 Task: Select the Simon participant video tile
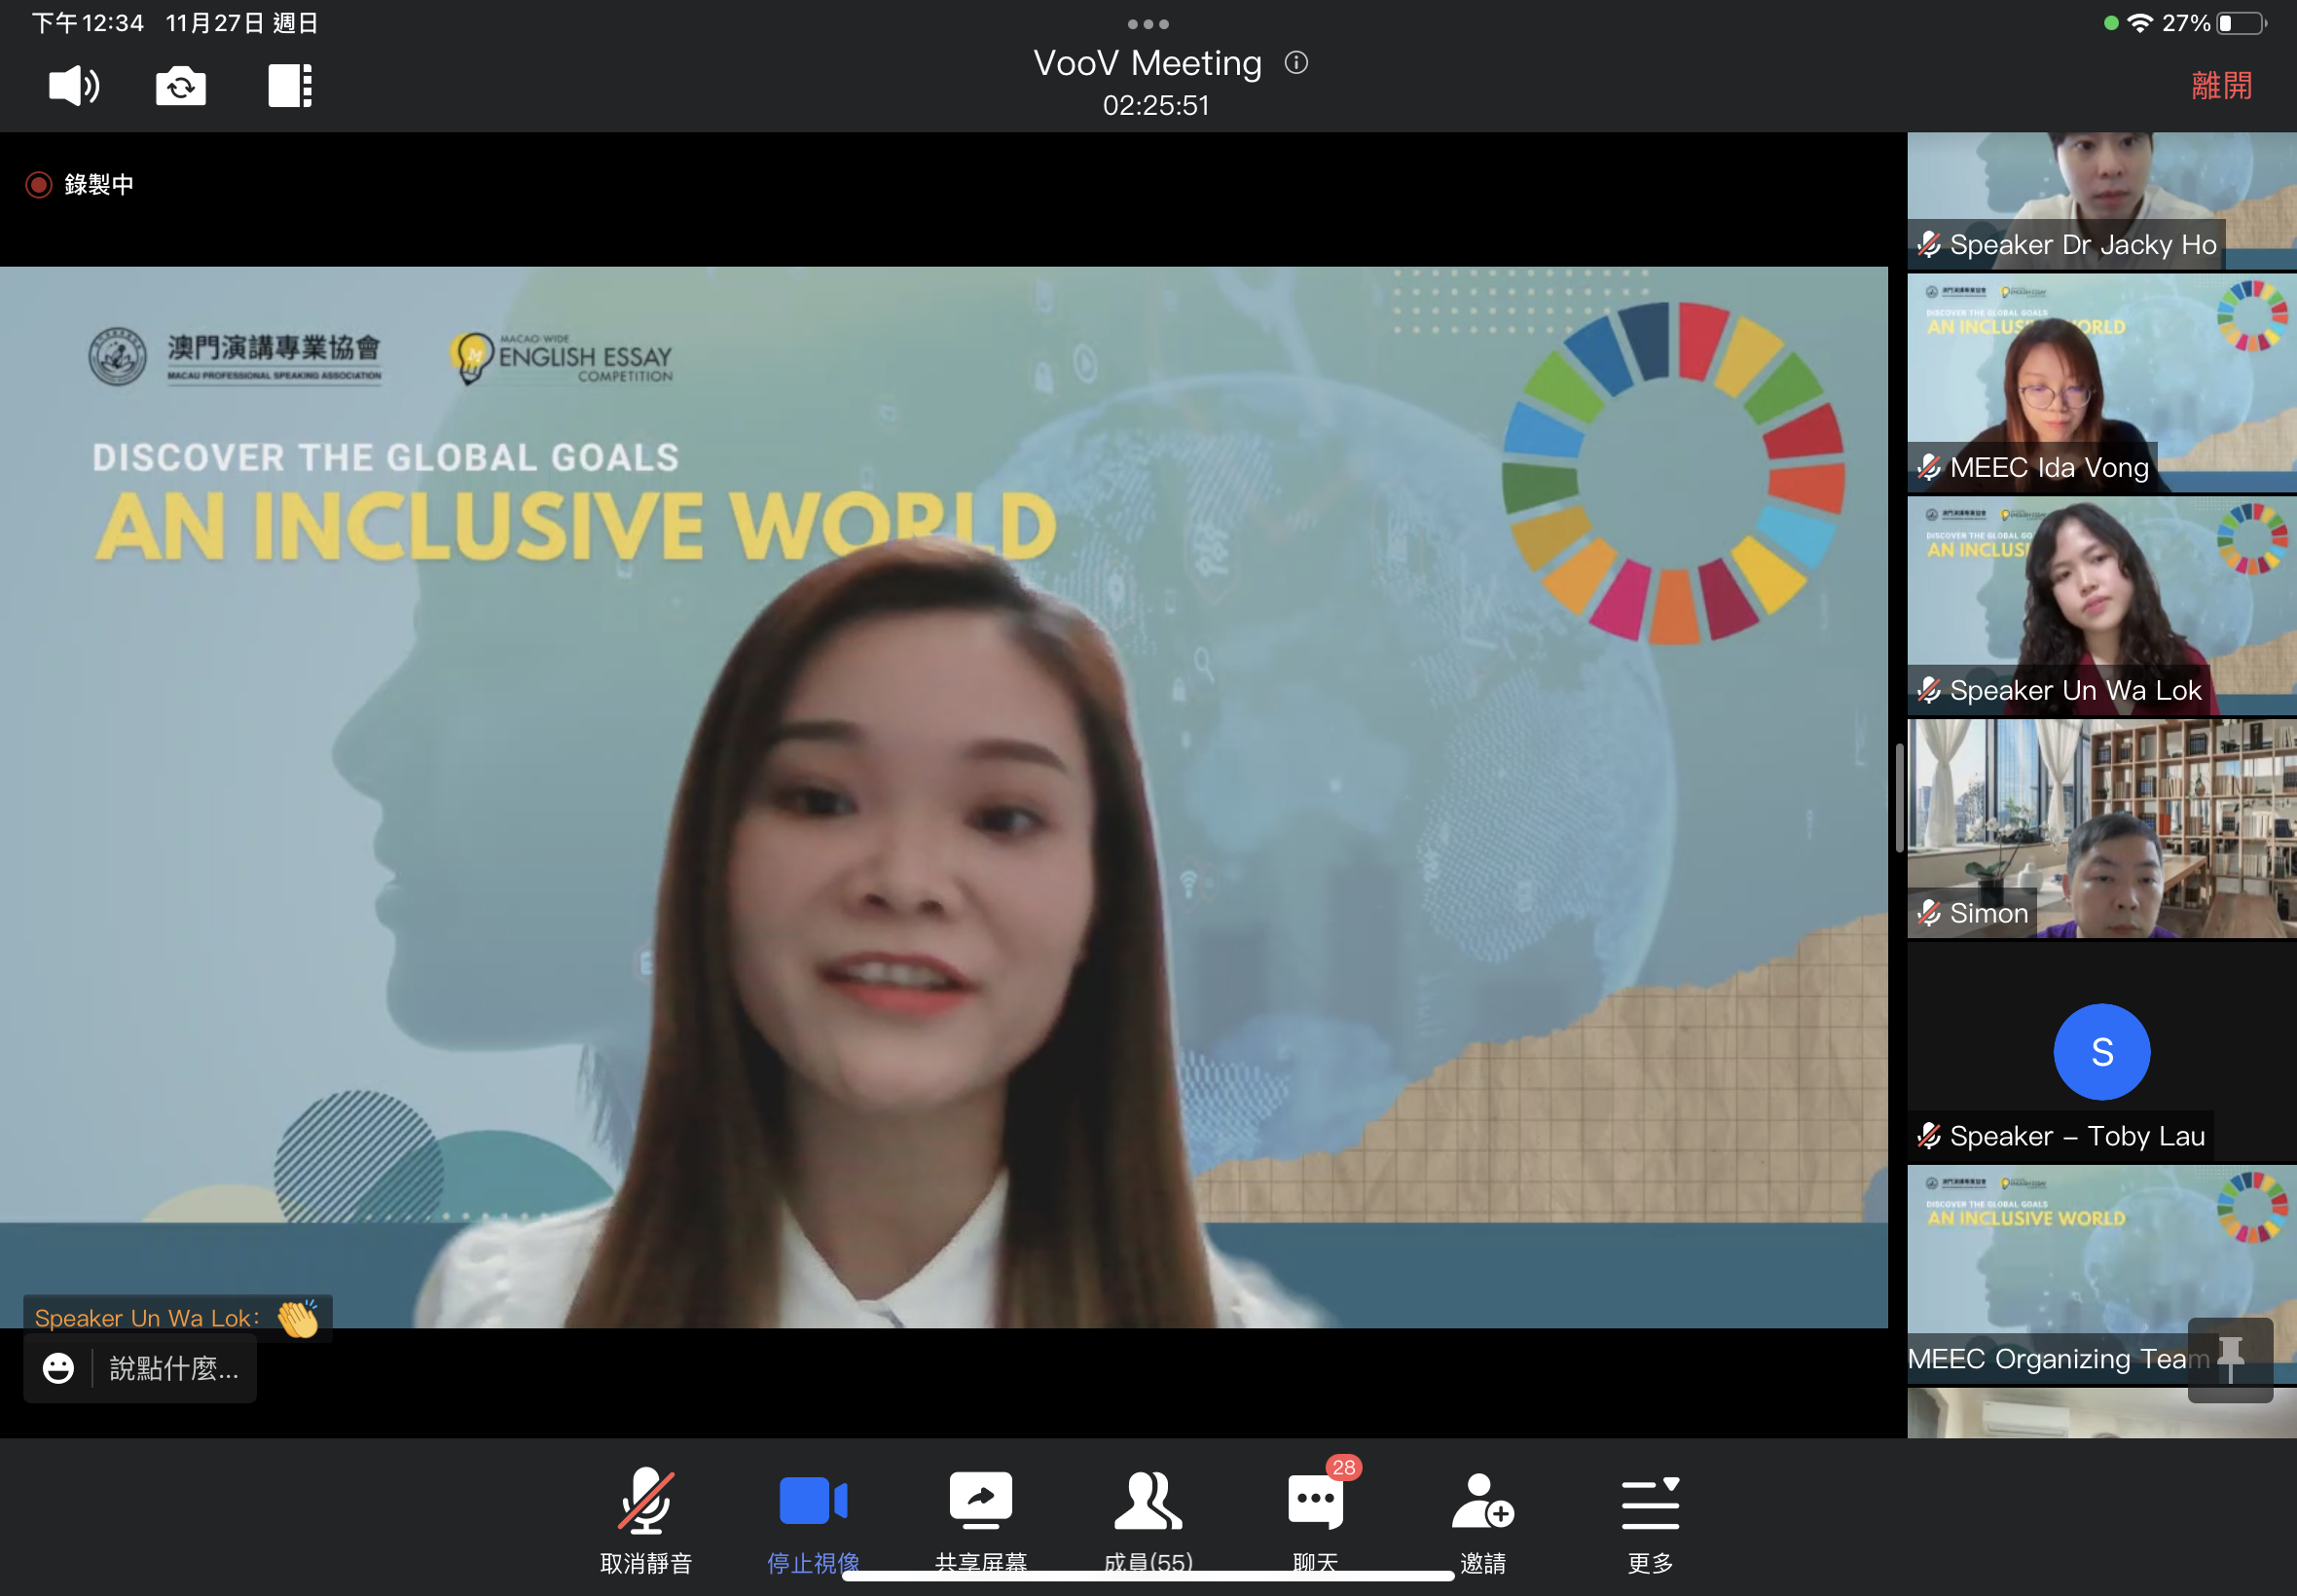click(x=2101, y=828)
